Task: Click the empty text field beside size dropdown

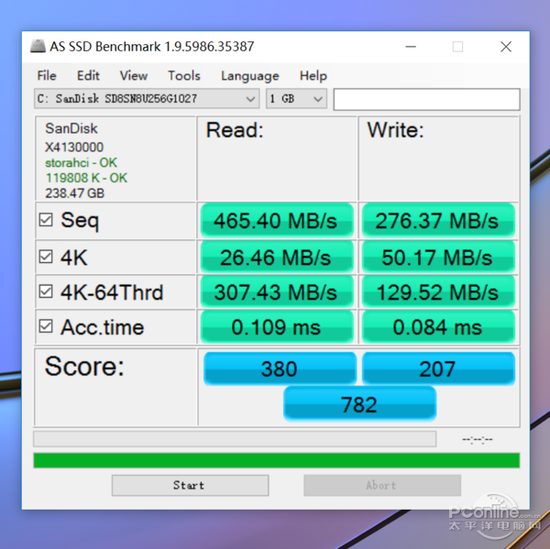Action: (x=427, y=99)
